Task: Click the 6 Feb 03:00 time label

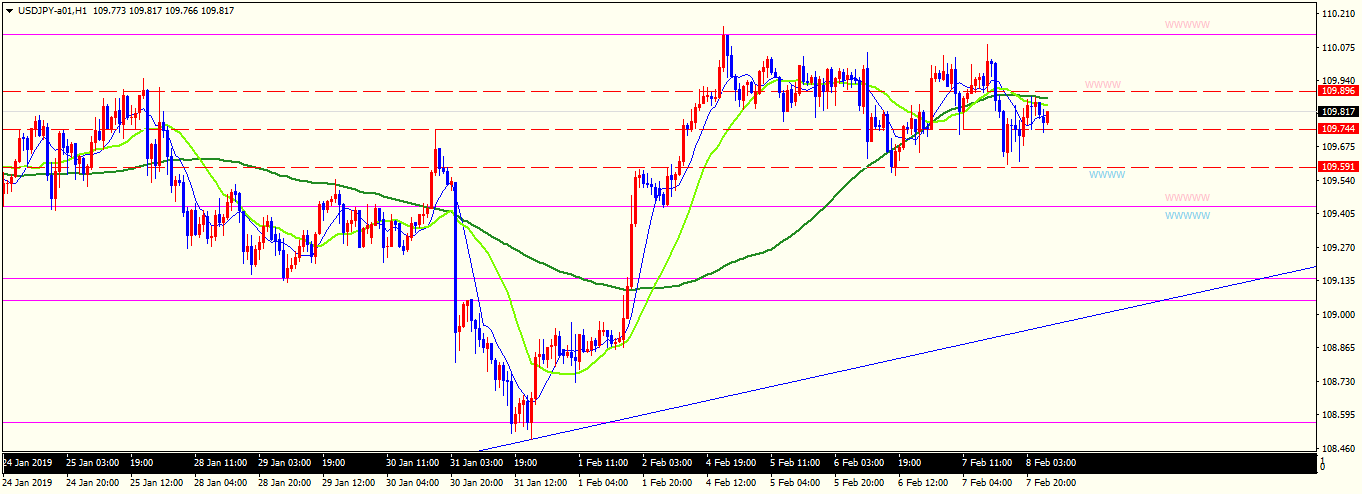Action: (x=859, y=463)
